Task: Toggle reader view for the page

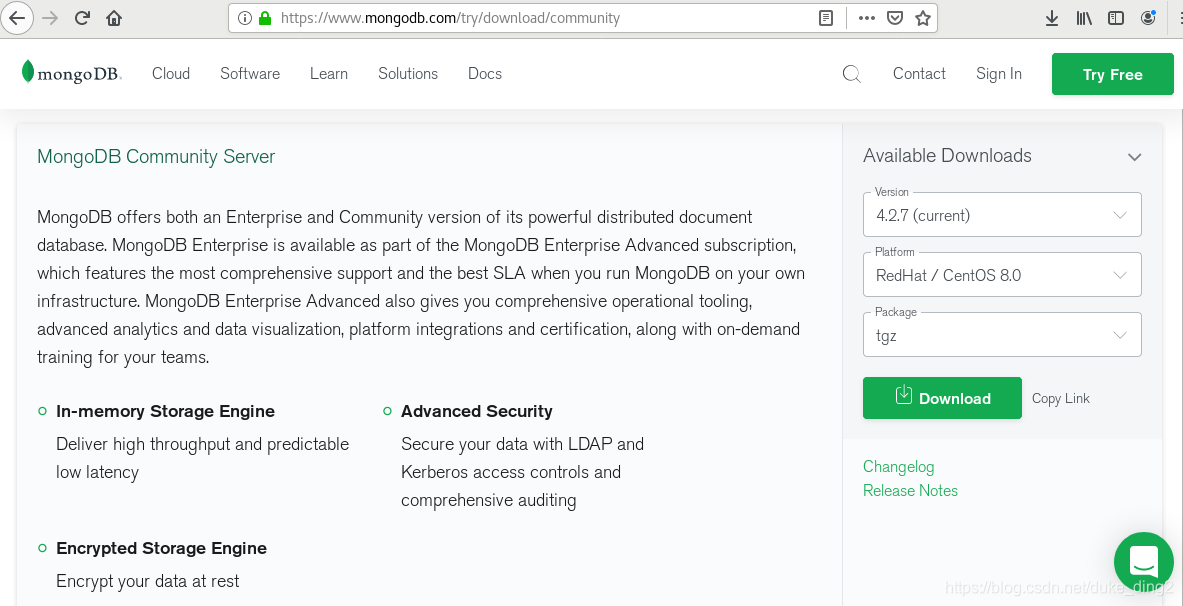Action: pos(825,17)
